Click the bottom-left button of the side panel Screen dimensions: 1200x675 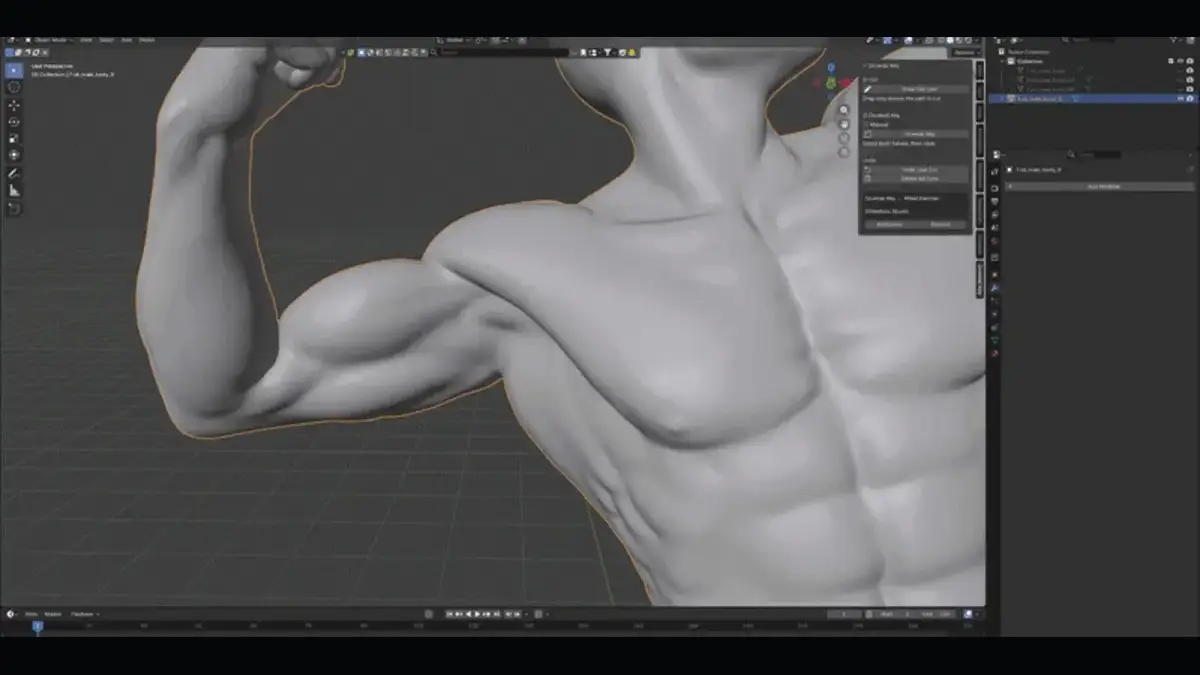point(890,224)
